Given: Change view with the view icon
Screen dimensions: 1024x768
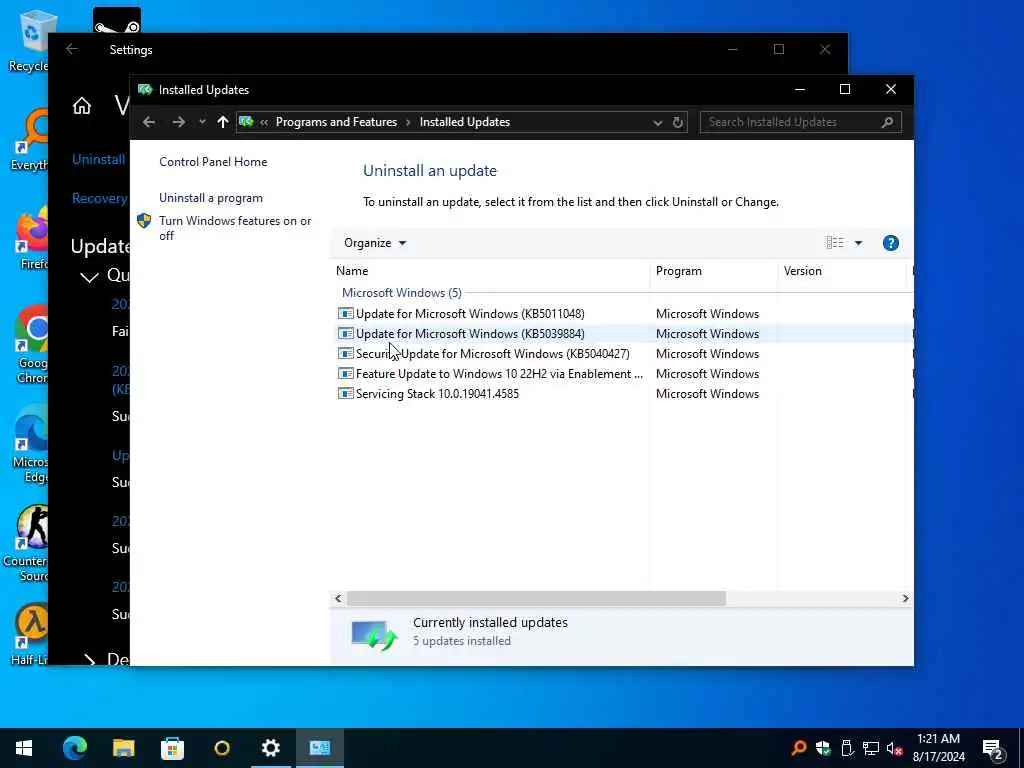Looking at the screenshot, I should (x=835, y=243).
